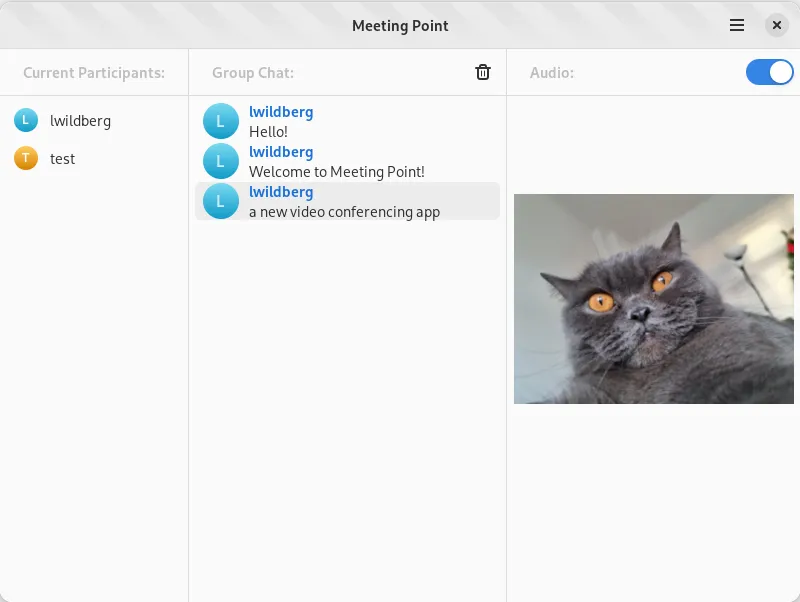Click the "Current Participants:" header label

(94, 73)
